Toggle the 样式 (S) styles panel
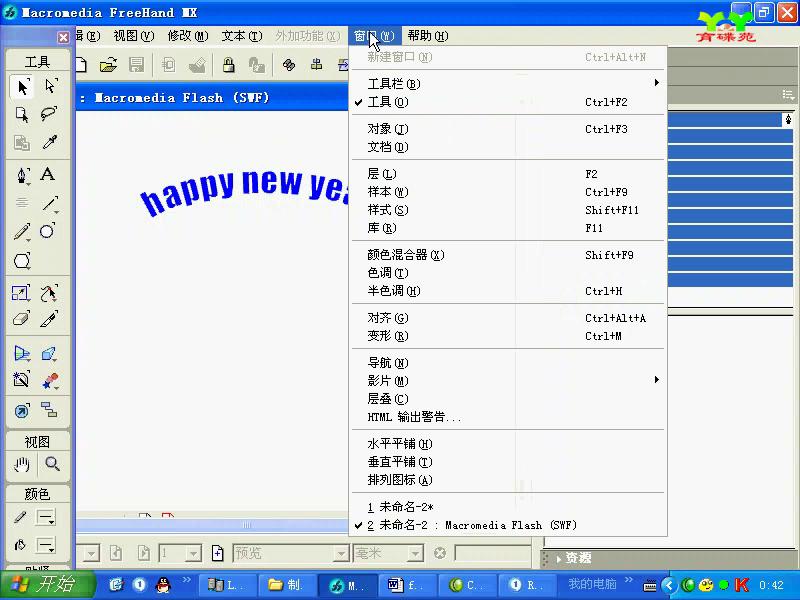This screenshot has width=800, height=600. (508, 210)
